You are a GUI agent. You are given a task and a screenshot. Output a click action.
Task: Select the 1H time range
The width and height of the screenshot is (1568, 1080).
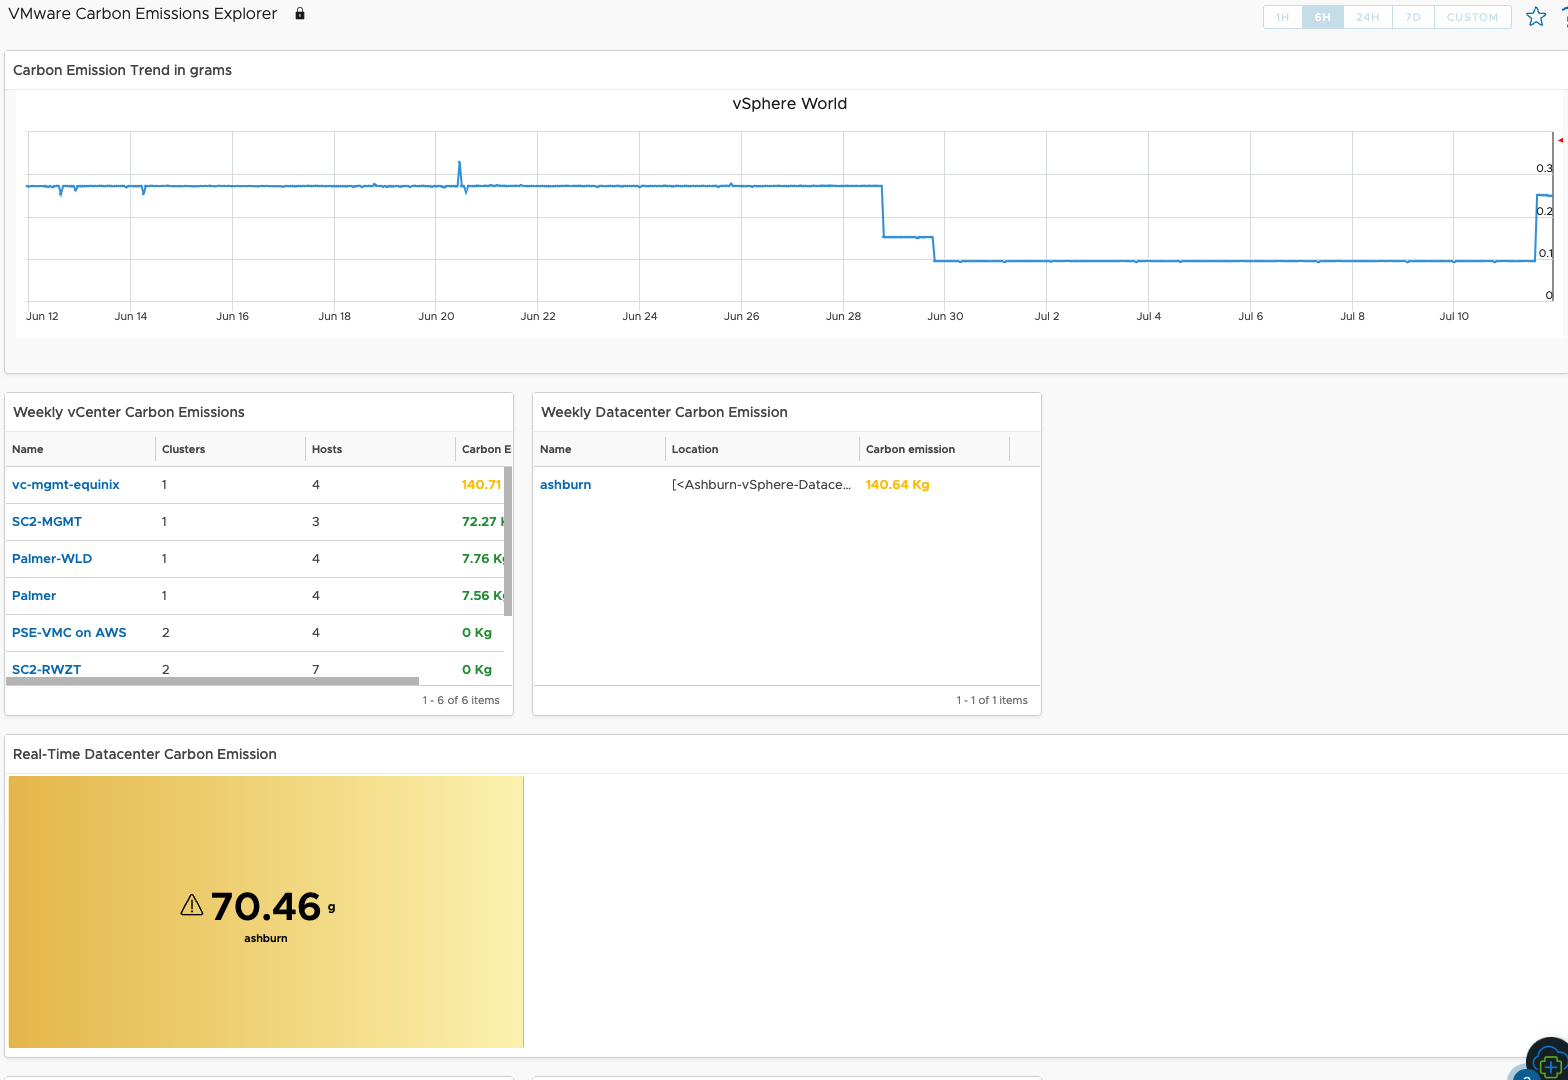(1282, 17)
